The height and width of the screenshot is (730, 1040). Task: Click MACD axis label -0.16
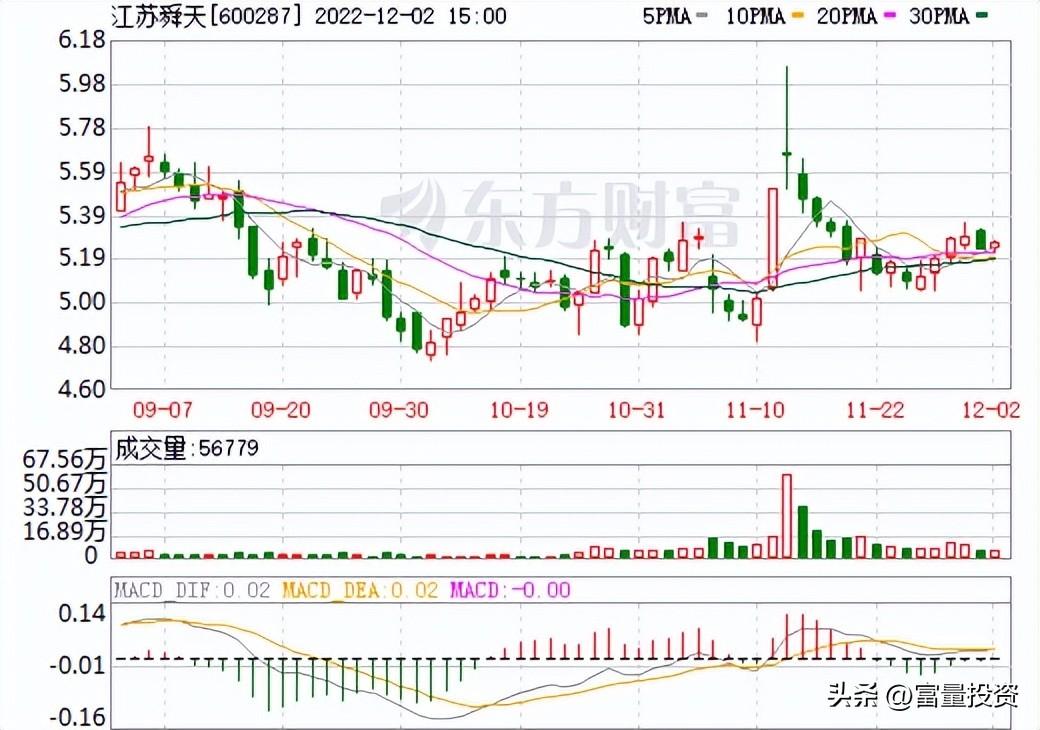click(x=77, y=717)
